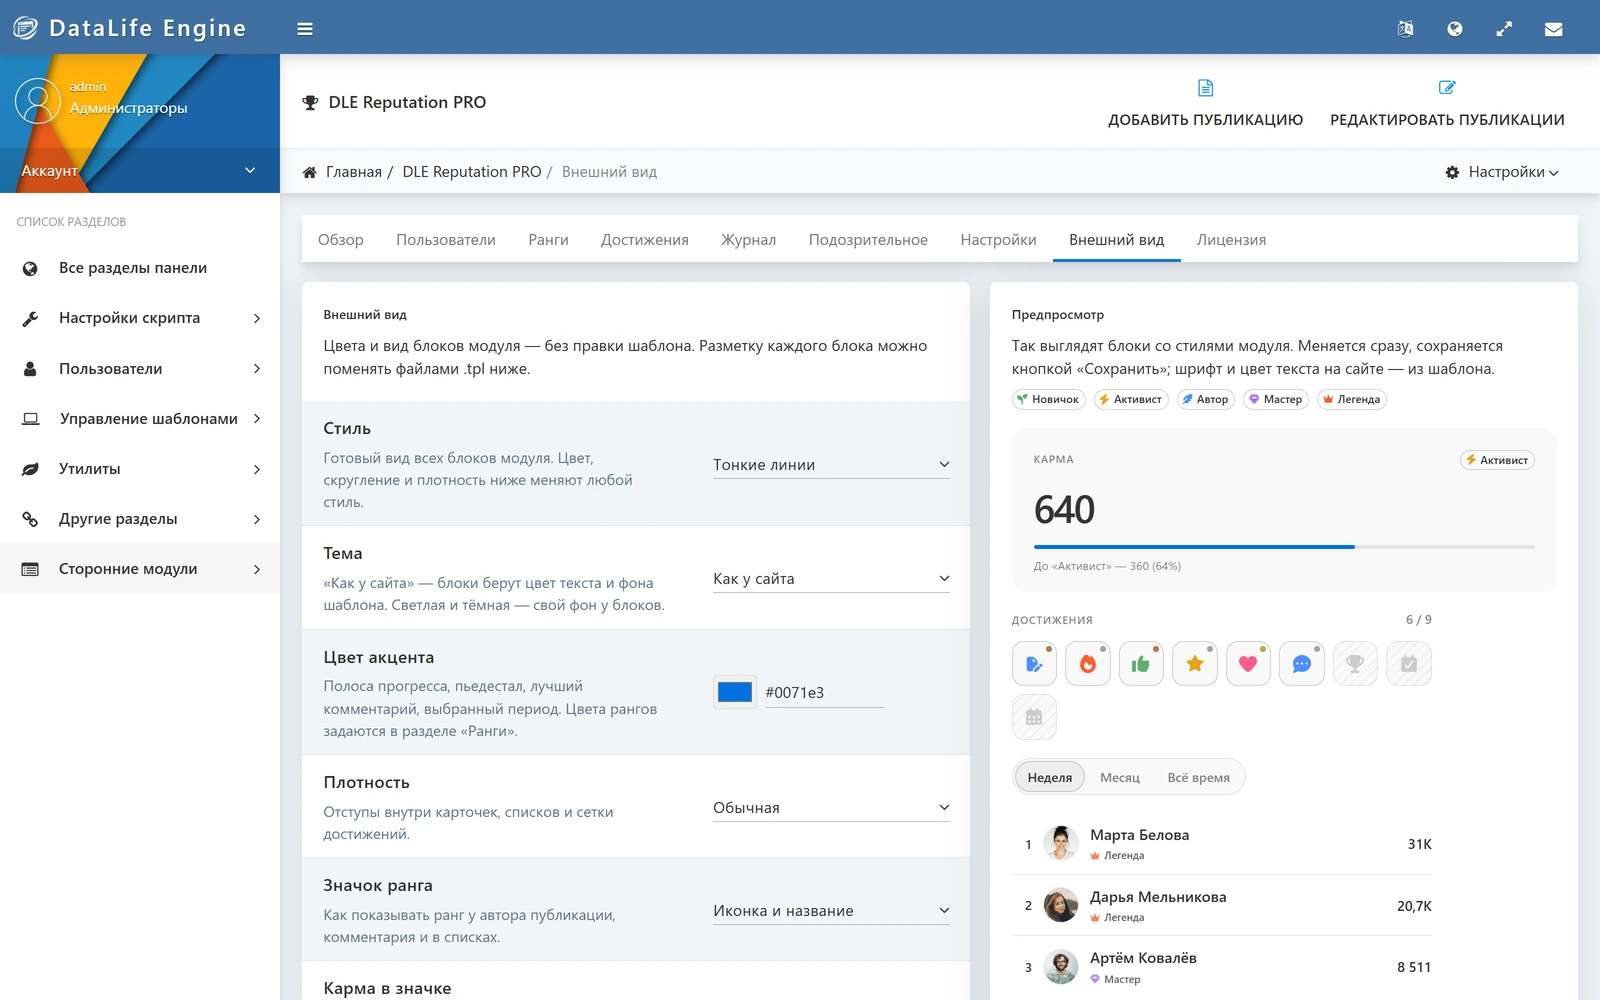Expand Настройки скрипта sidebar section
The image size is (1600, 1000).
(140, 318)
